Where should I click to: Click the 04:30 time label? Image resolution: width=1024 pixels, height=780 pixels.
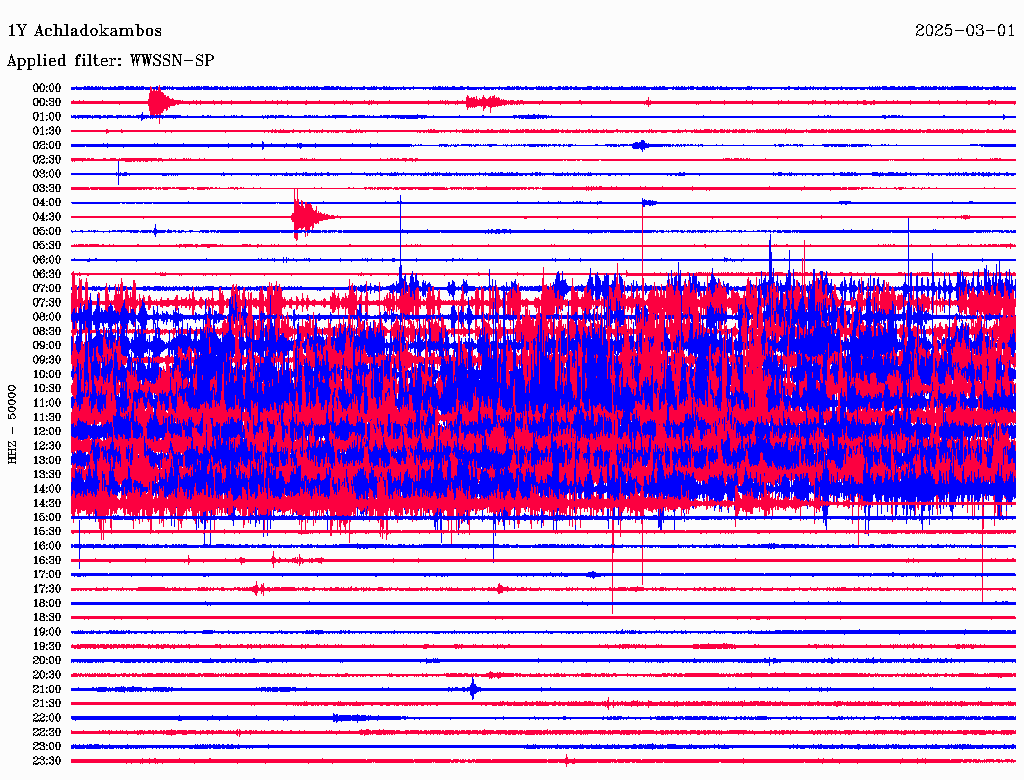click(47, 217)
